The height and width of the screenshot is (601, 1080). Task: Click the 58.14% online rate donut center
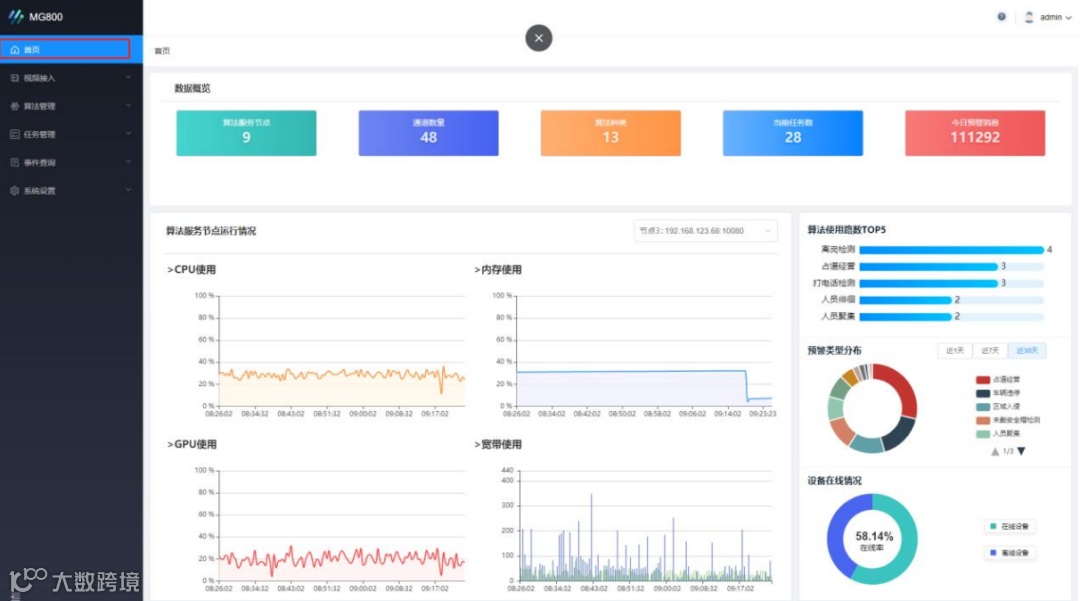click(874, 540)
